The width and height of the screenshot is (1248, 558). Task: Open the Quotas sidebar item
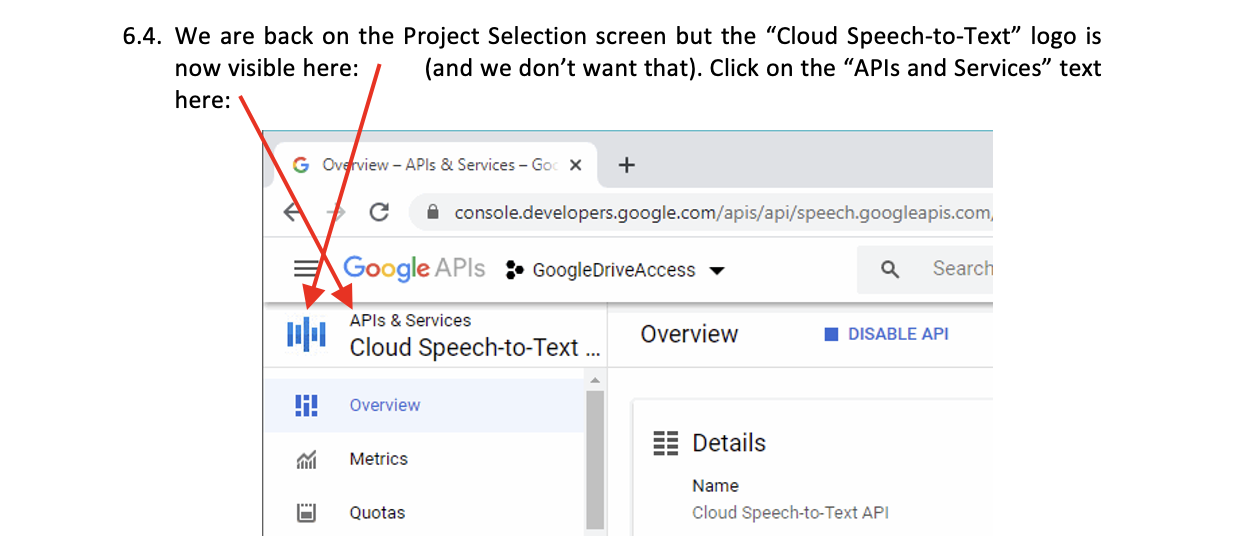coord(377,513)
